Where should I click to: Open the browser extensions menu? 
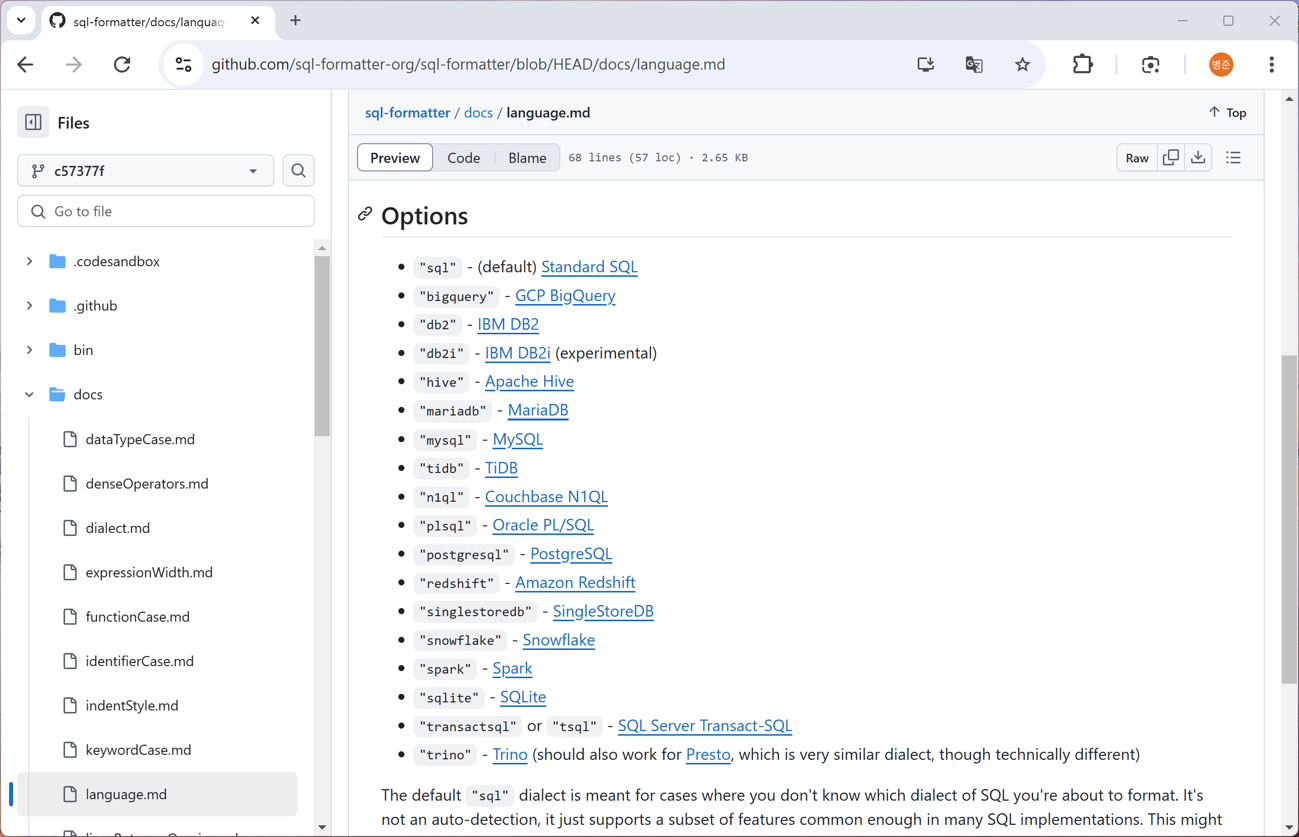click(x=1082, y=65)
